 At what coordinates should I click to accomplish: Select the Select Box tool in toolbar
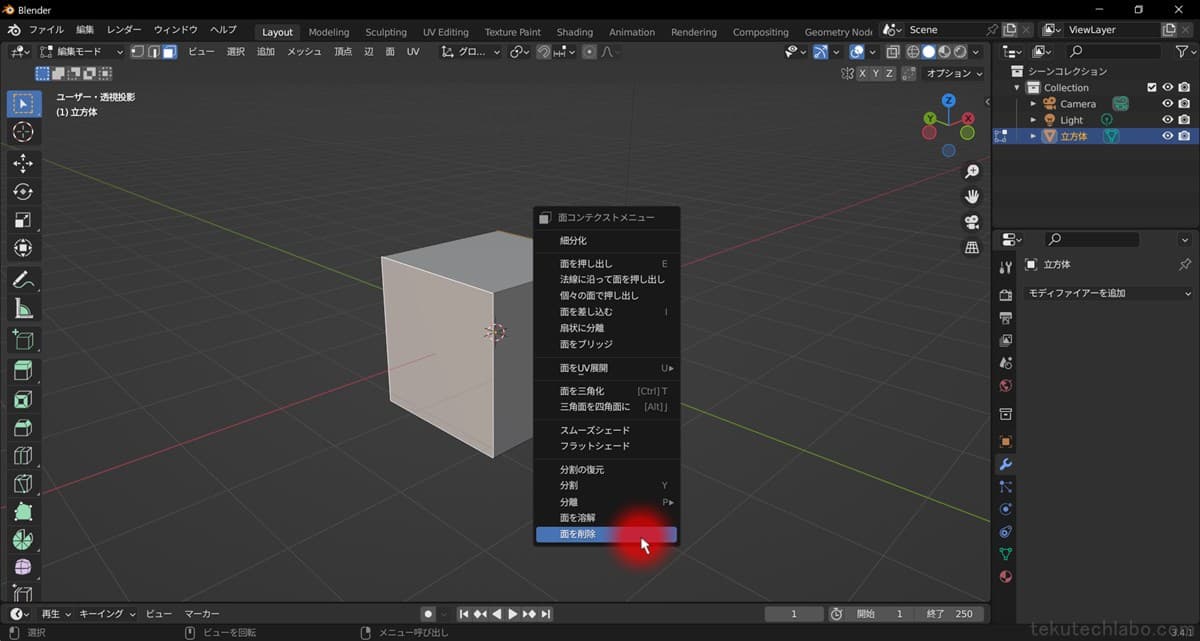[x=23, y=104]
